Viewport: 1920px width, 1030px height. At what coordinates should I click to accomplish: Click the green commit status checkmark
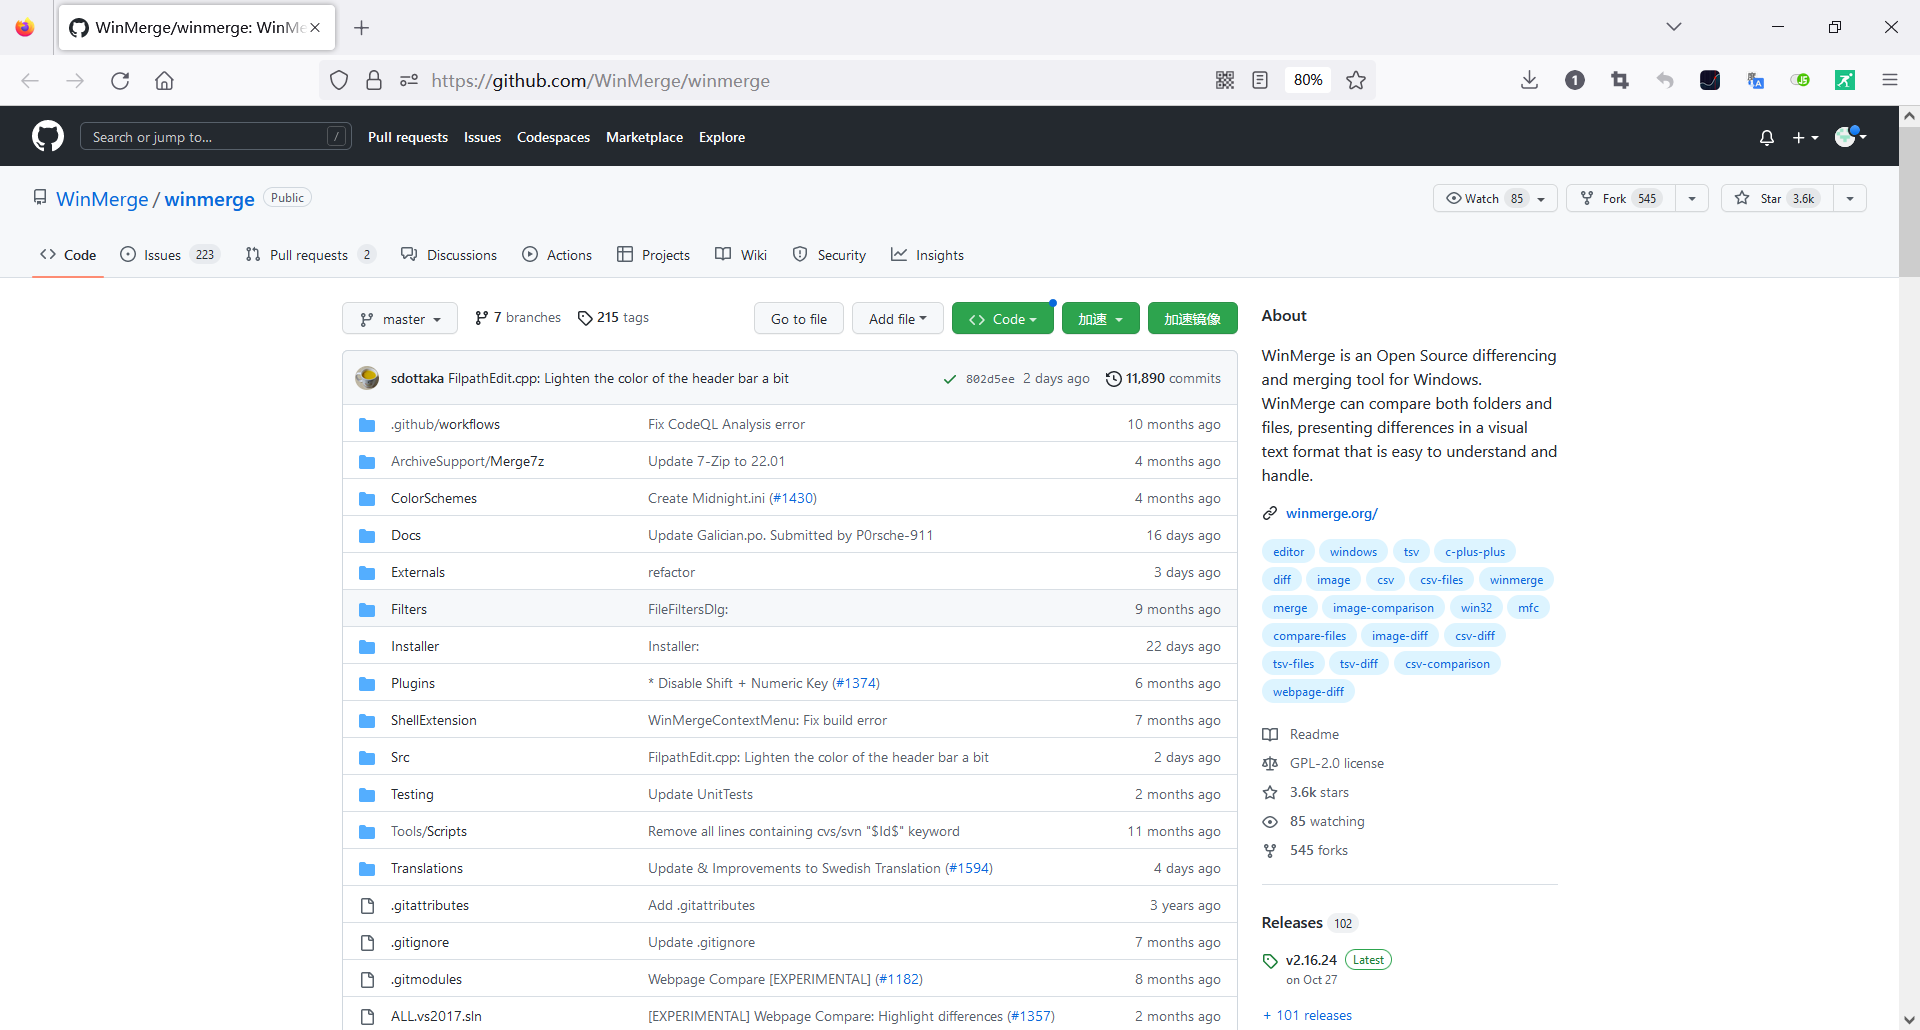click(x=949, y=379)
